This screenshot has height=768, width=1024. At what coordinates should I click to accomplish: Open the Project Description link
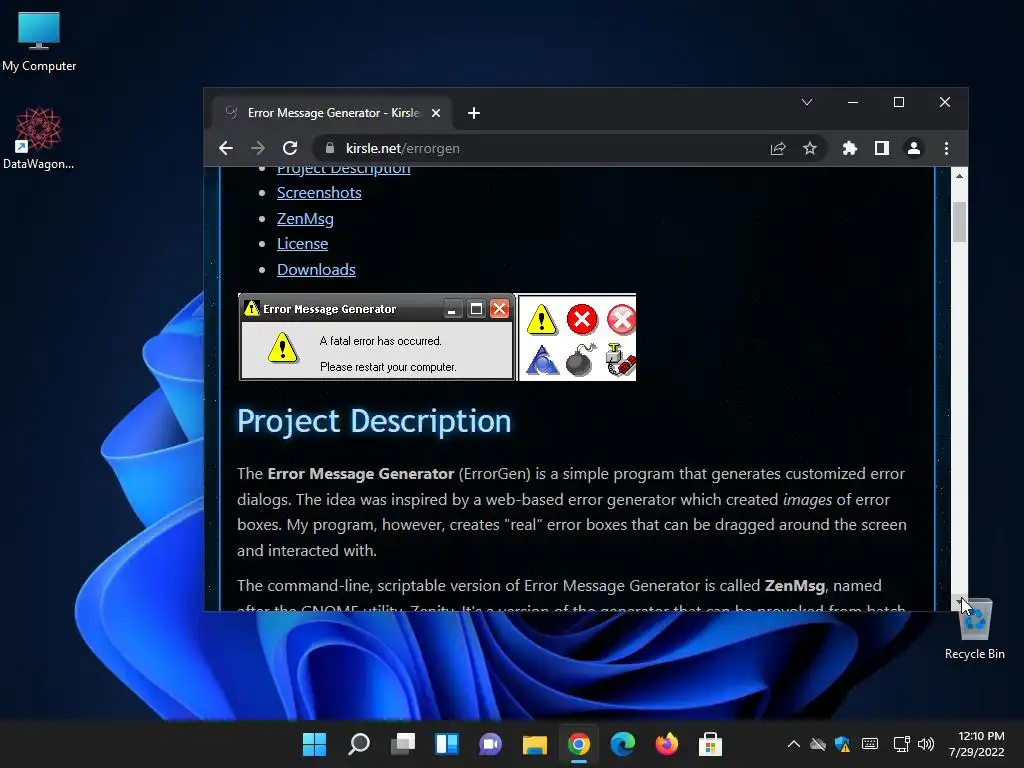[x=344, y=169]
